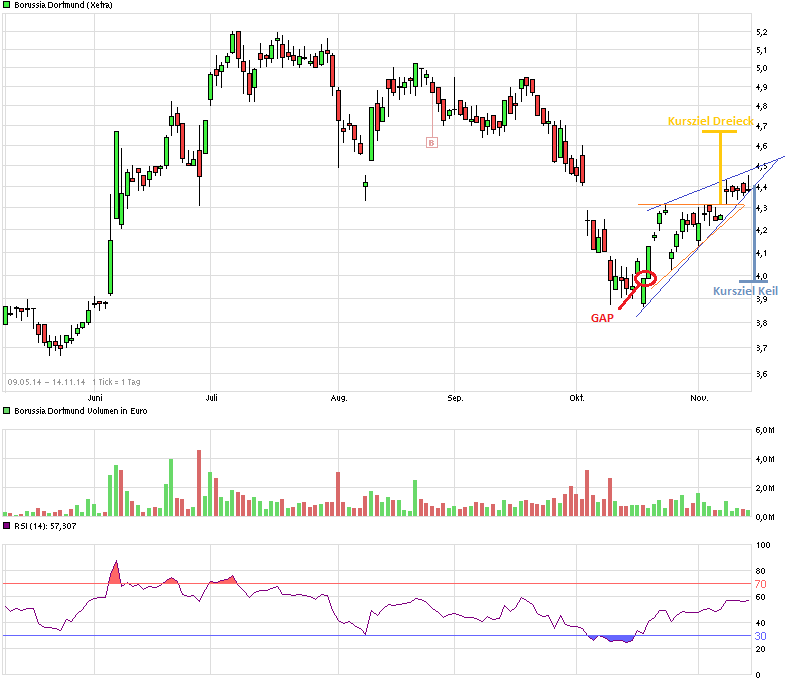Click the 100 RSI axis value
792x684 pixels.
pos(763,545)
